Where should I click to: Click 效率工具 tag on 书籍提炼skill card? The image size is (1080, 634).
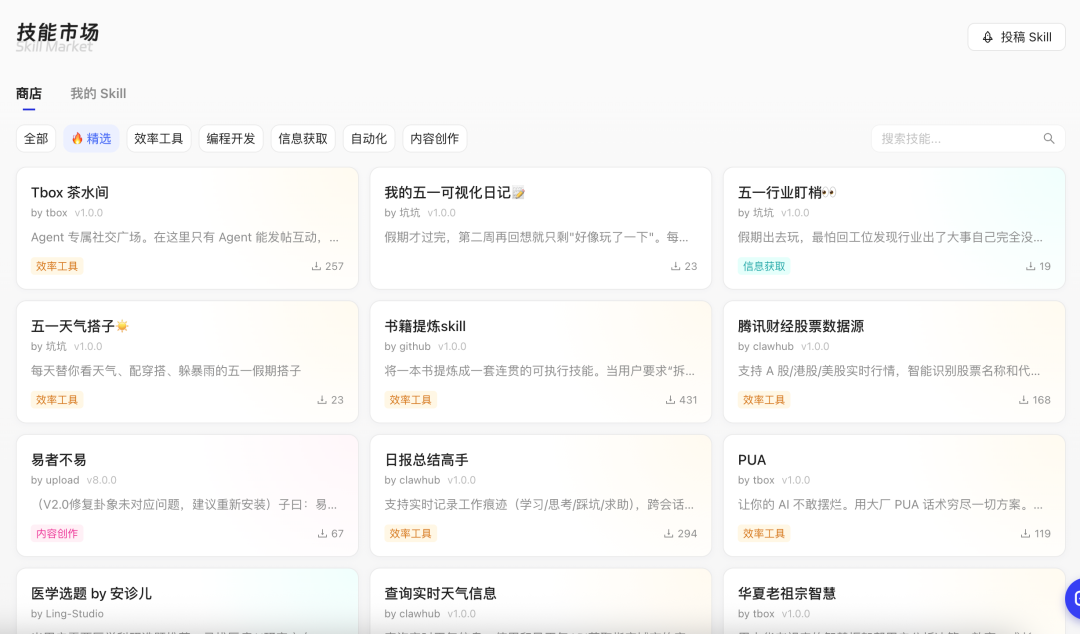[410, 400]
